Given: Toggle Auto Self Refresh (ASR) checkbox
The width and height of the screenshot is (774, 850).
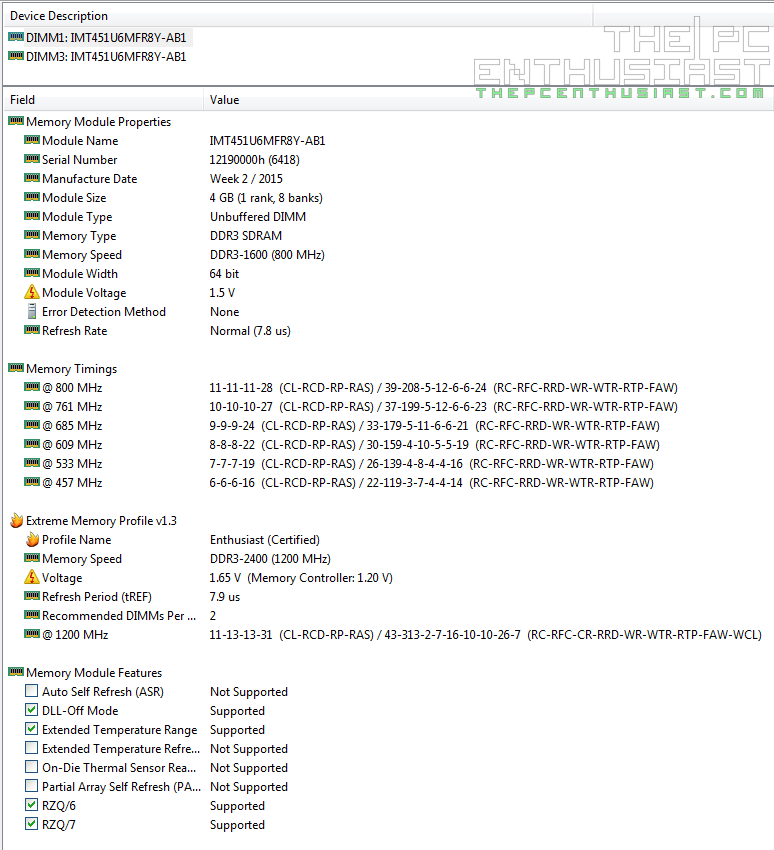Looking at the screenshot, I should point(31,691).
